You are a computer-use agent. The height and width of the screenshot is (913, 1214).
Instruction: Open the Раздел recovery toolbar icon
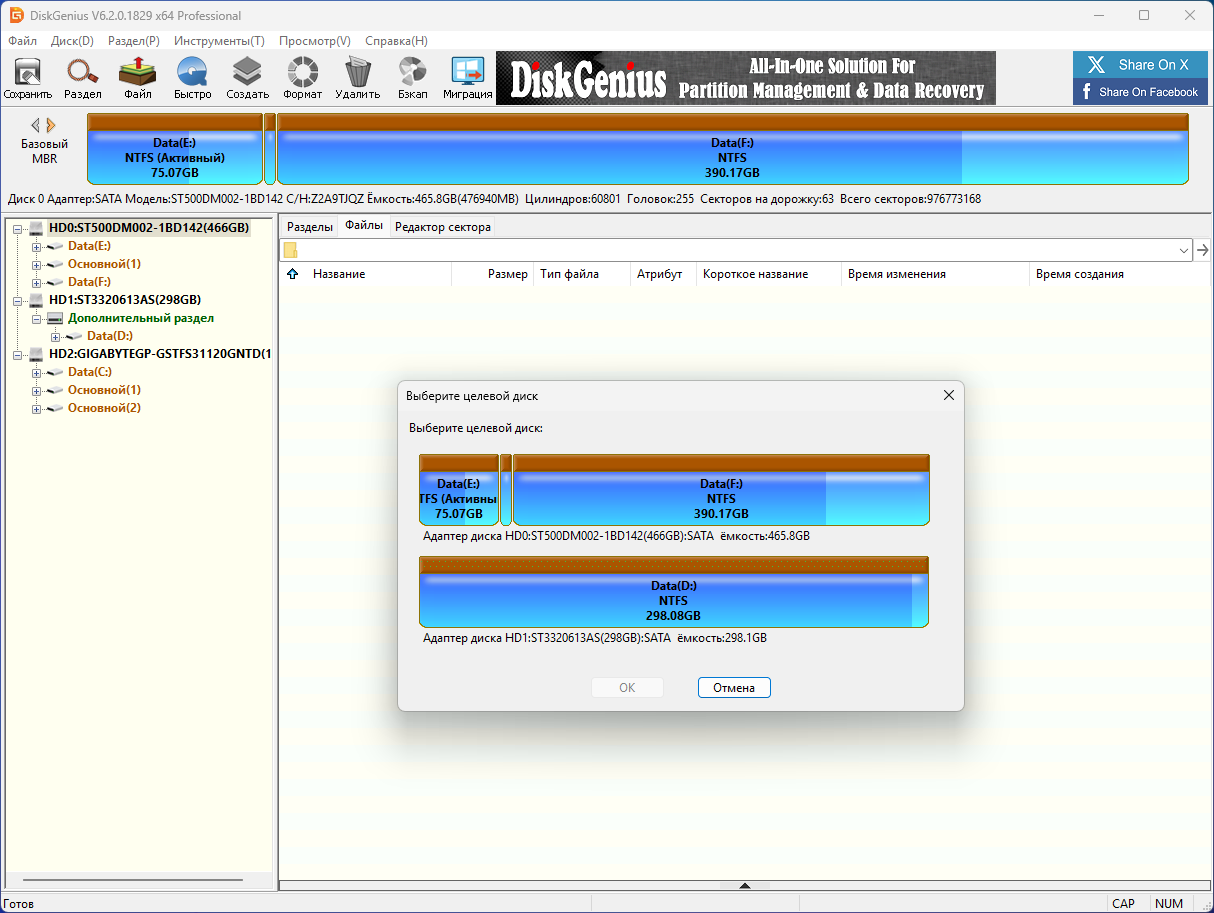83,78
